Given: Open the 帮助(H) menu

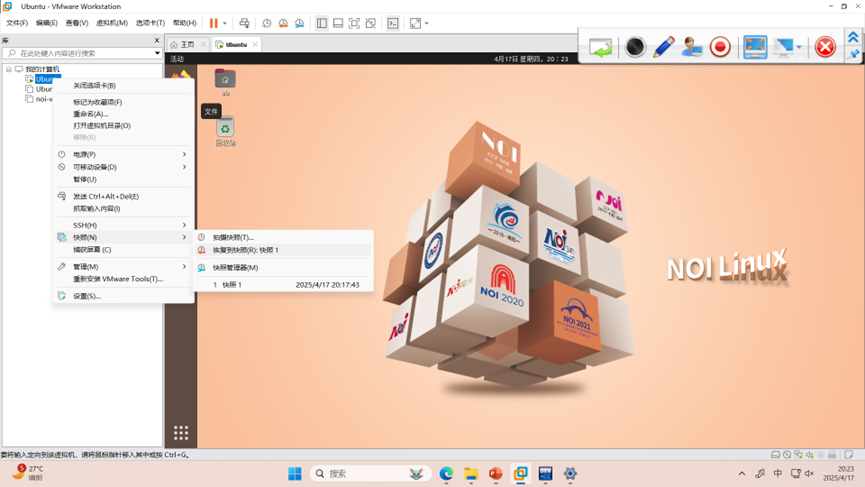Looking at the screenshot, I should (184, 23).
